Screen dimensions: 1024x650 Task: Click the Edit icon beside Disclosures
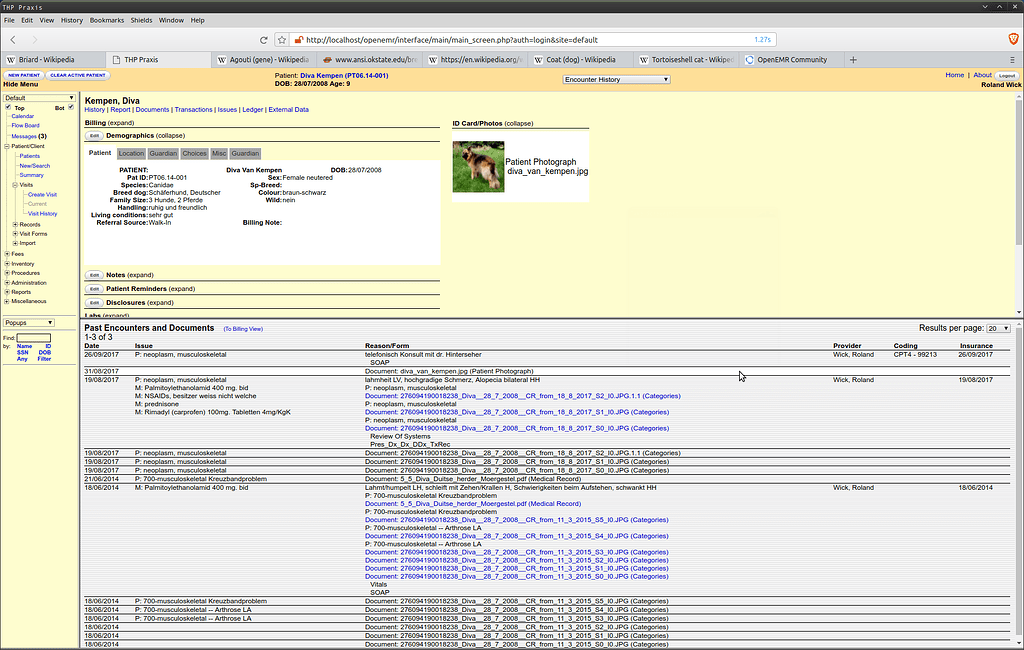click(x=94, y=302)
